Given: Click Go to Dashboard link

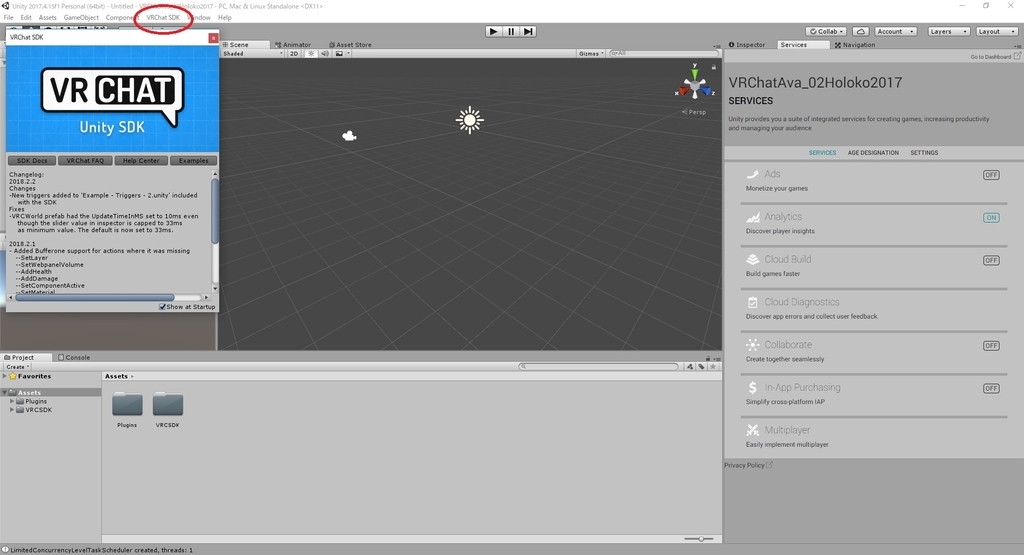Looking at the screenshot, I should click(995, 57).
